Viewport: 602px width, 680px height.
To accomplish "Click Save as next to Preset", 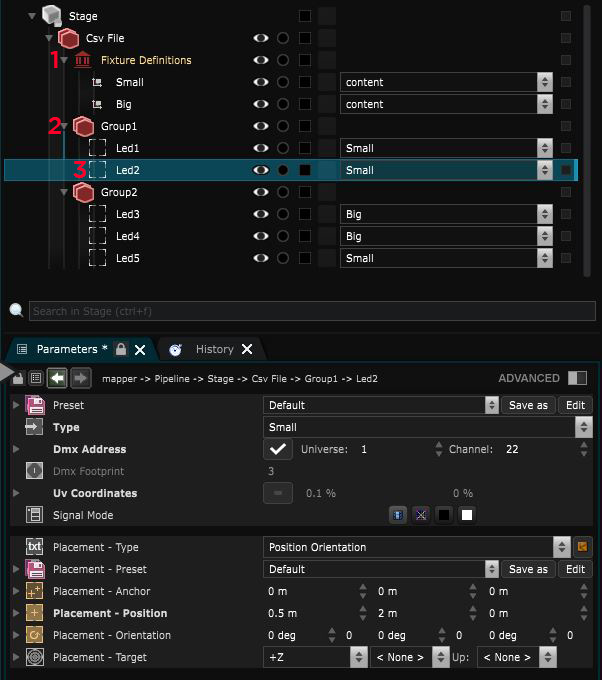I will [x=528, y=406].
